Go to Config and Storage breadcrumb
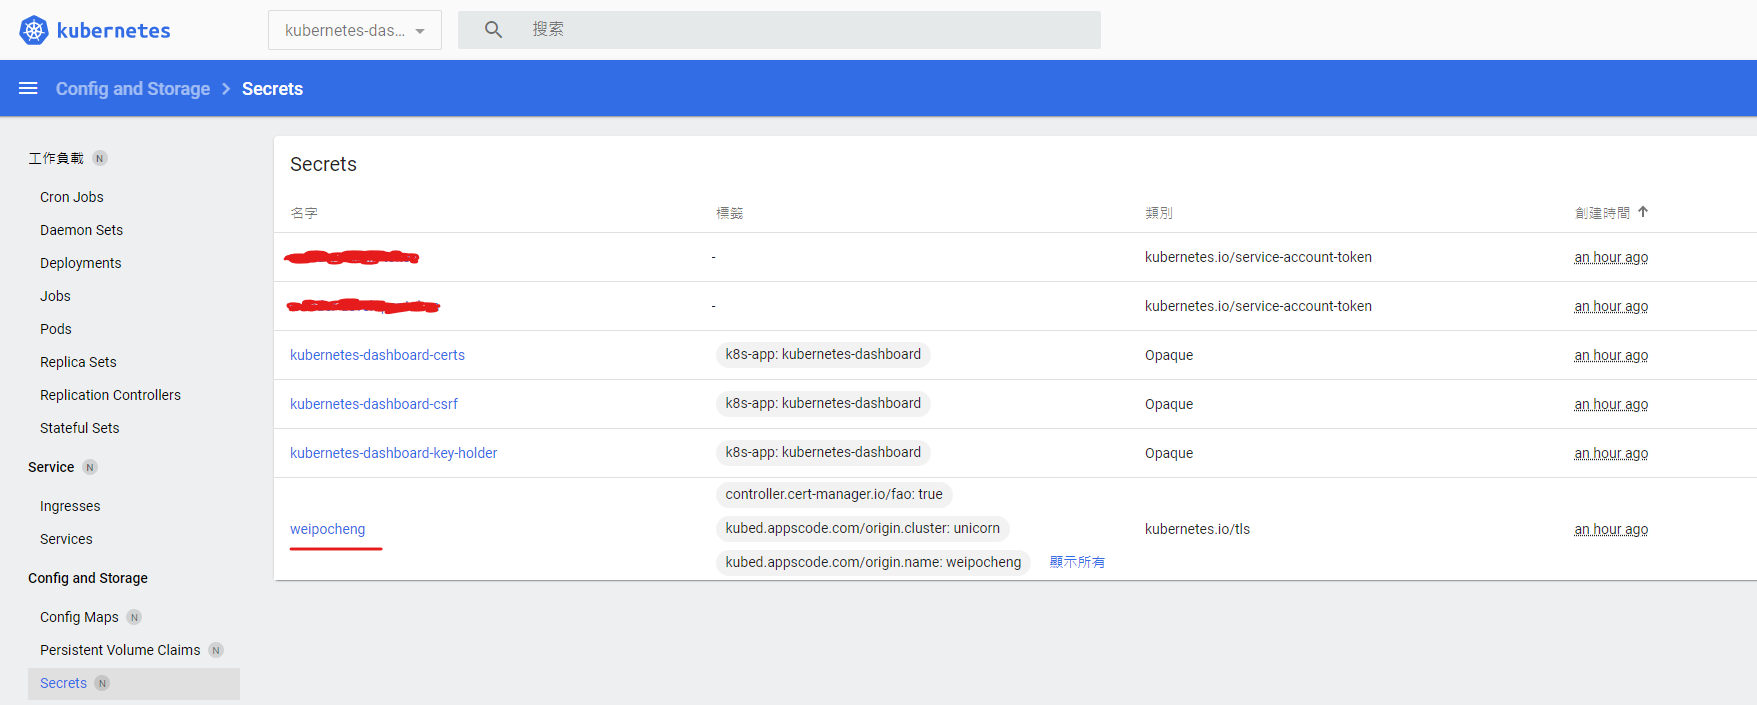 [133, 89]
